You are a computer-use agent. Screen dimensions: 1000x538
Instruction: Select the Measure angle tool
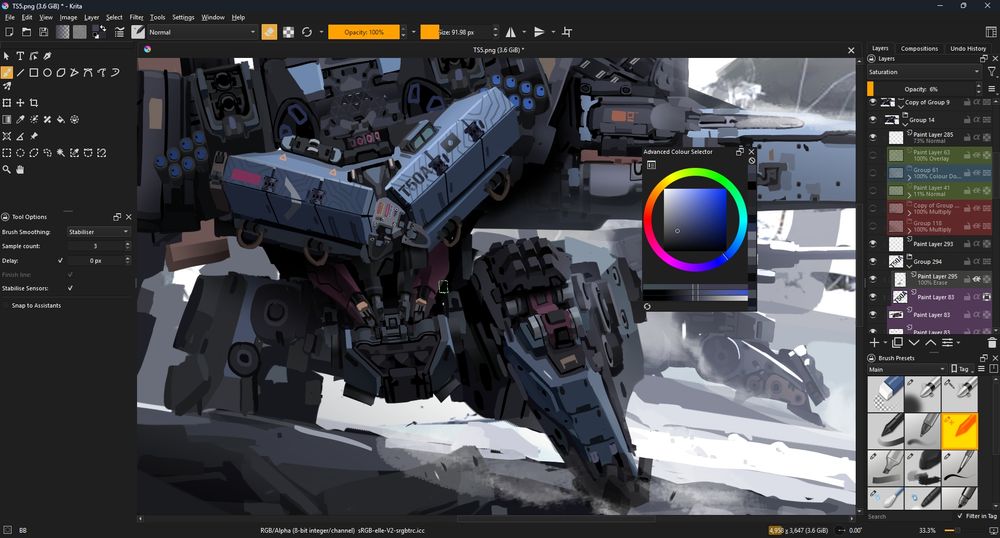pos(20,136)
